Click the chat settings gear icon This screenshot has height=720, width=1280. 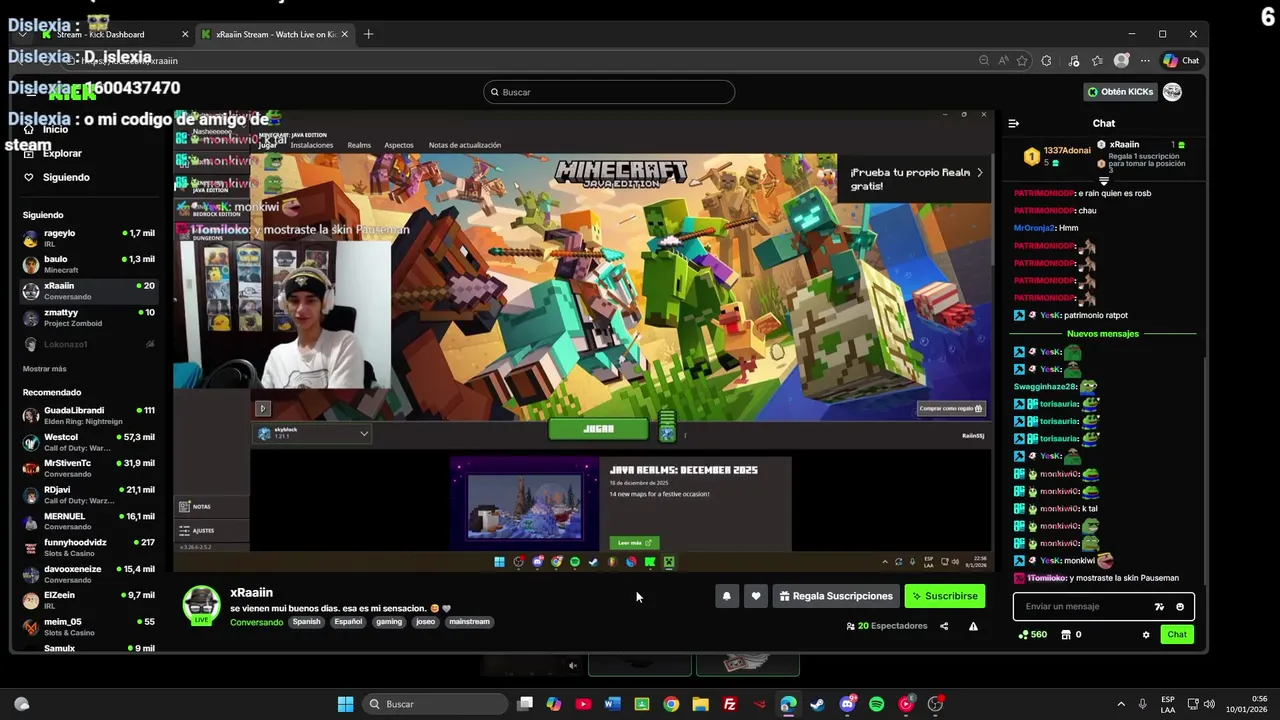[1146, 634]
